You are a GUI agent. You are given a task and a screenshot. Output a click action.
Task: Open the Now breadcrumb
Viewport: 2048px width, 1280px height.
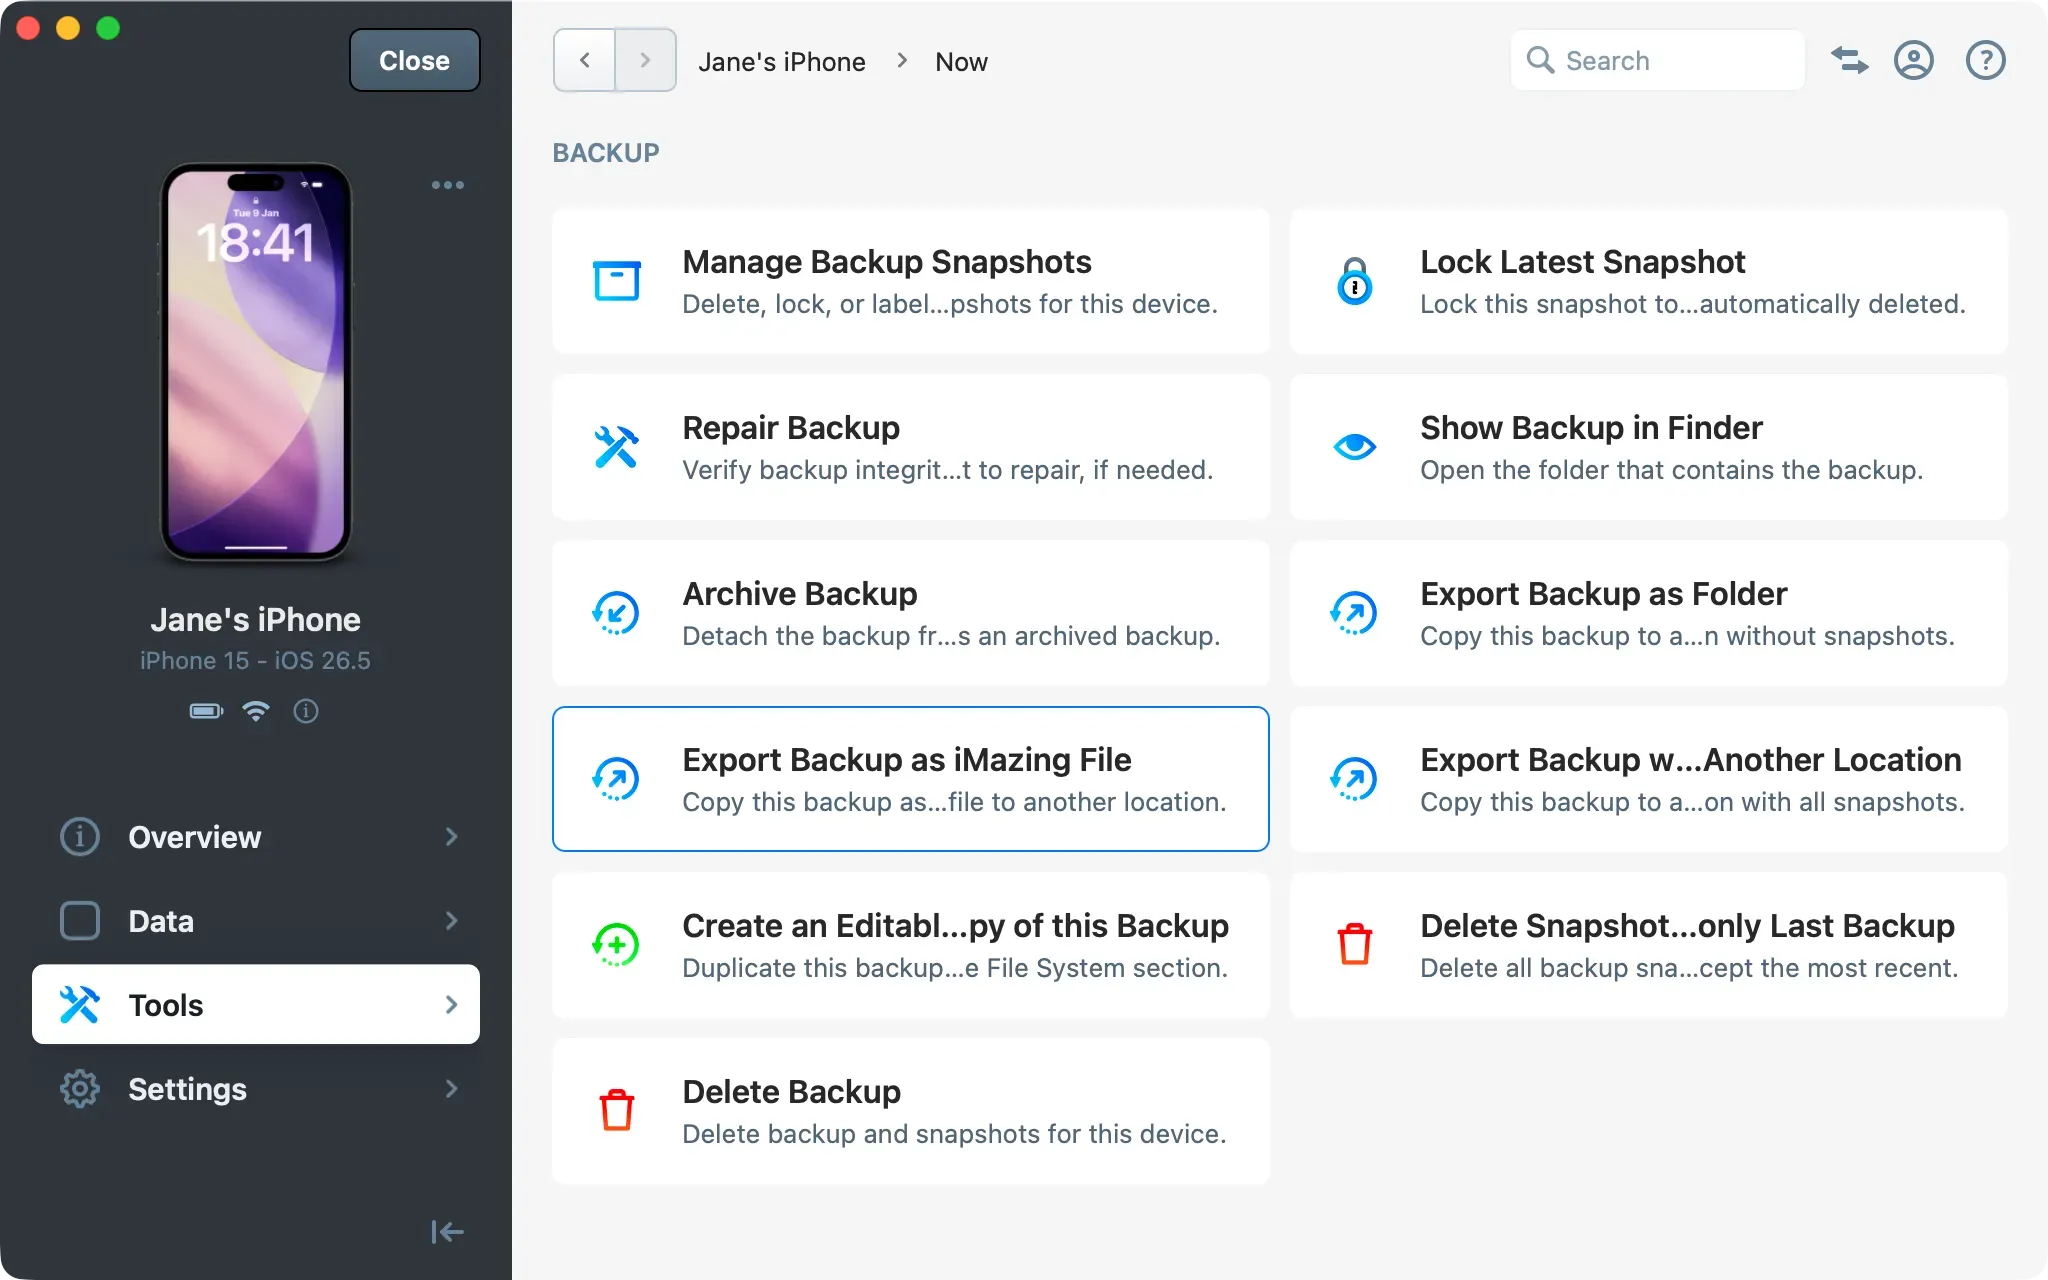[961, 62]
